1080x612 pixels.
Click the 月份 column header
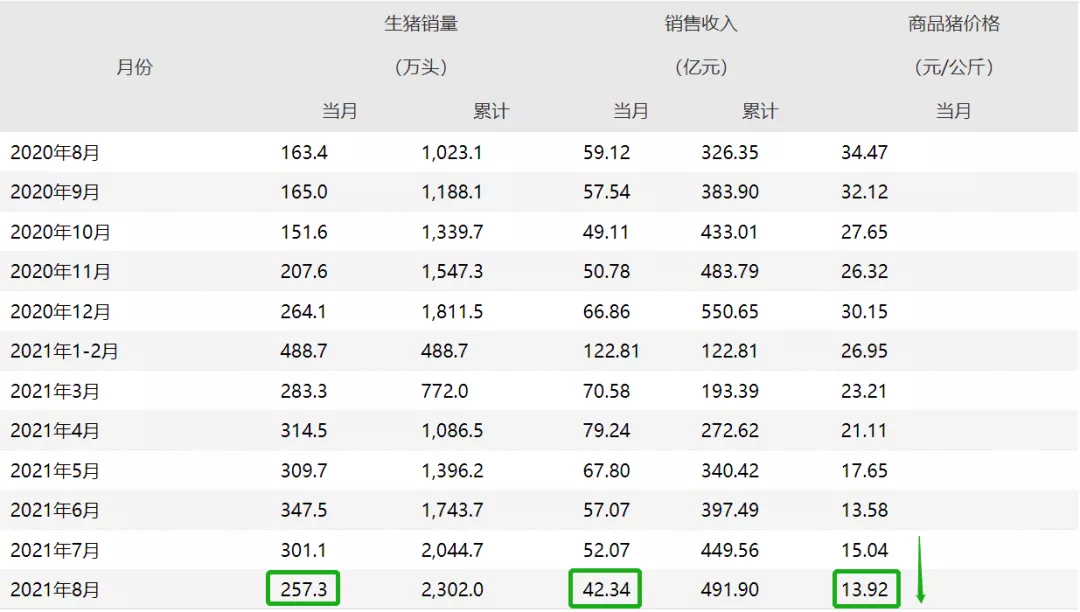(x=134, y=67)
